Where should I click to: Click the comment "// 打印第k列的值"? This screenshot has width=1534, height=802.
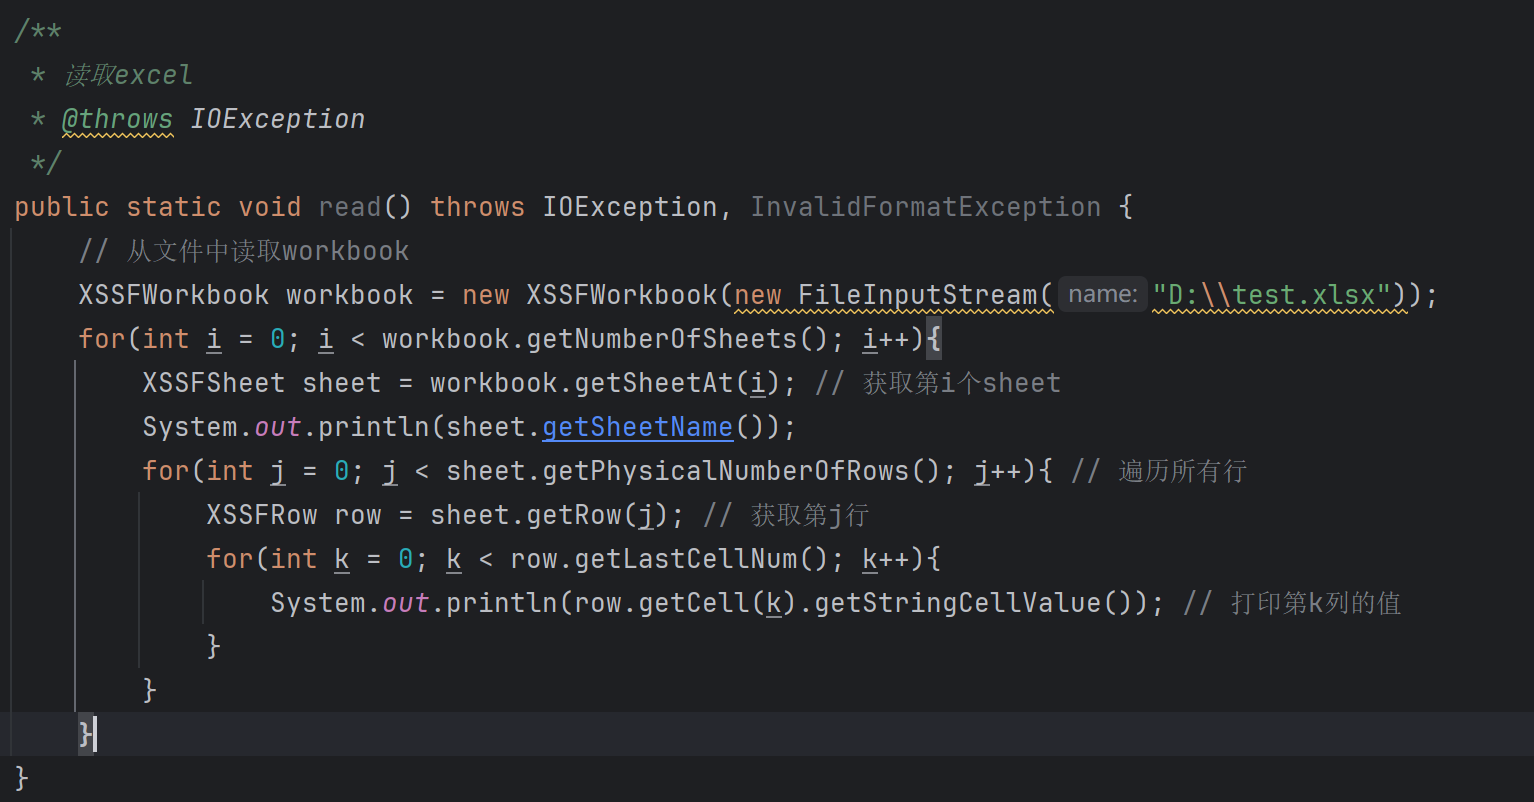click(1292, 603)
